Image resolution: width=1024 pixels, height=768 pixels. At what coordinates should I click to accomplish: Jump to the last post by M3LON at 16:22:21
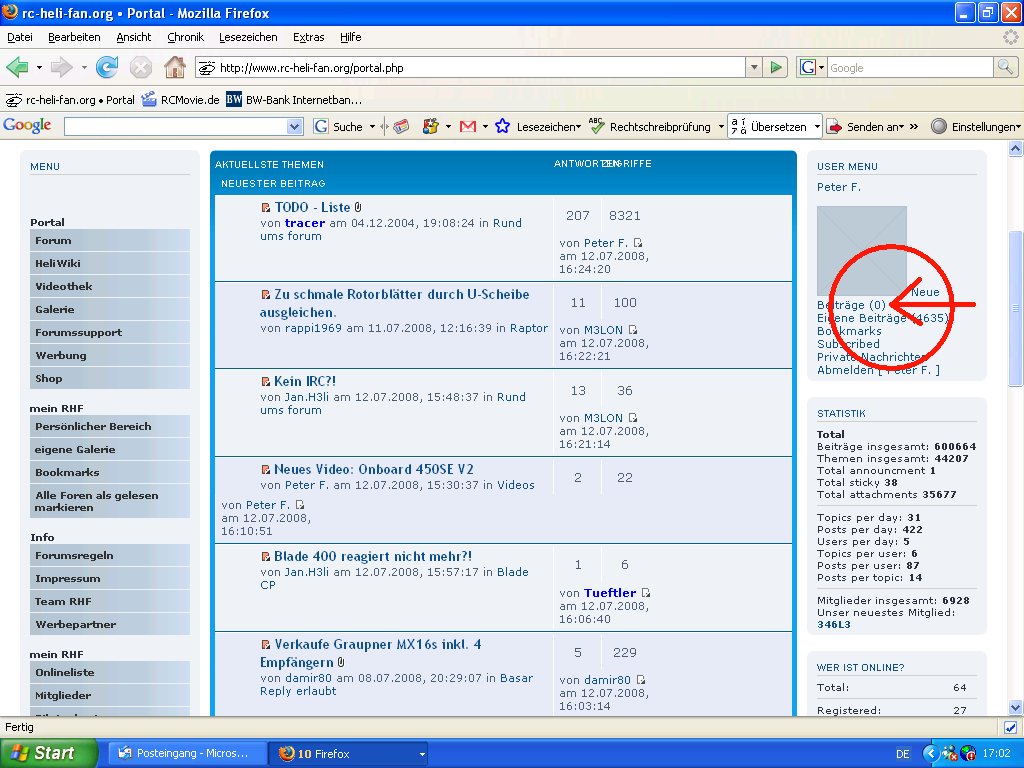pos(632,330)
